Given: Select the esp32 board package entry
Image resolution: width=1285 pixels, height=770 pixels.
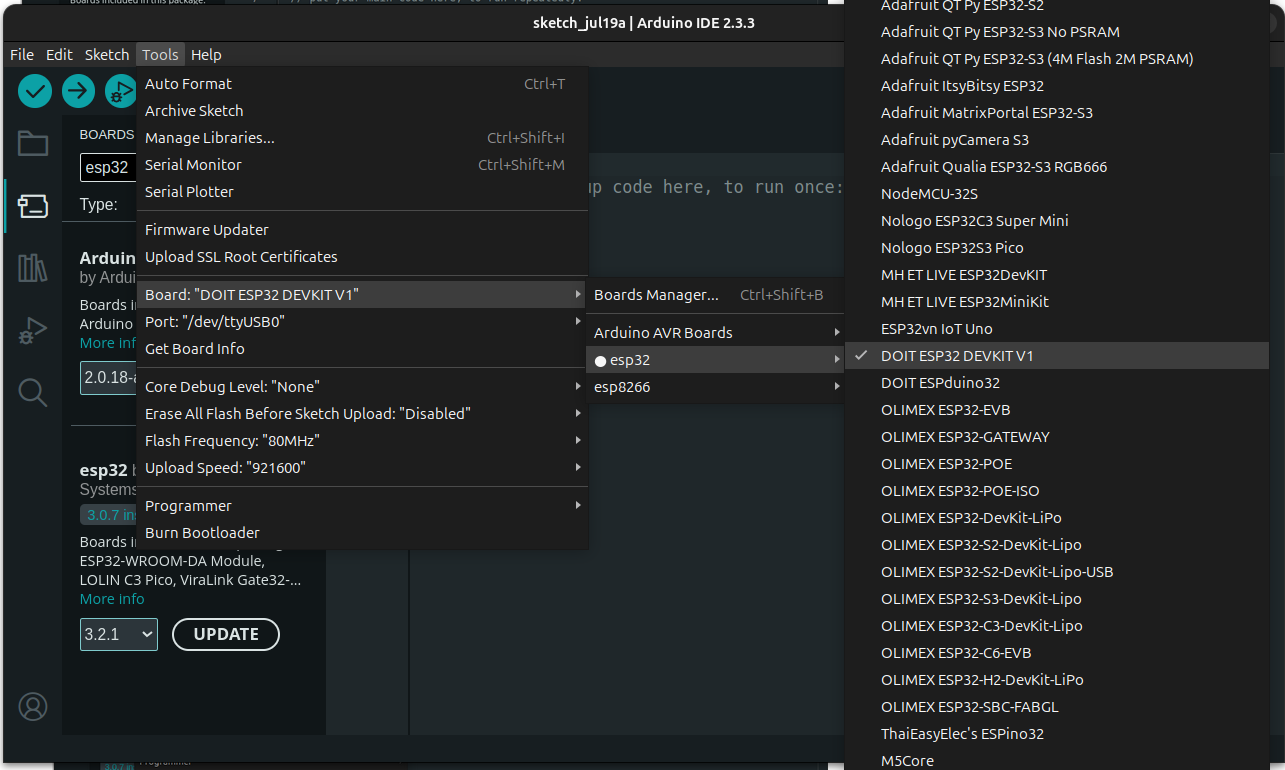Looking at the screenshot, I should click(x=715, y=360).
